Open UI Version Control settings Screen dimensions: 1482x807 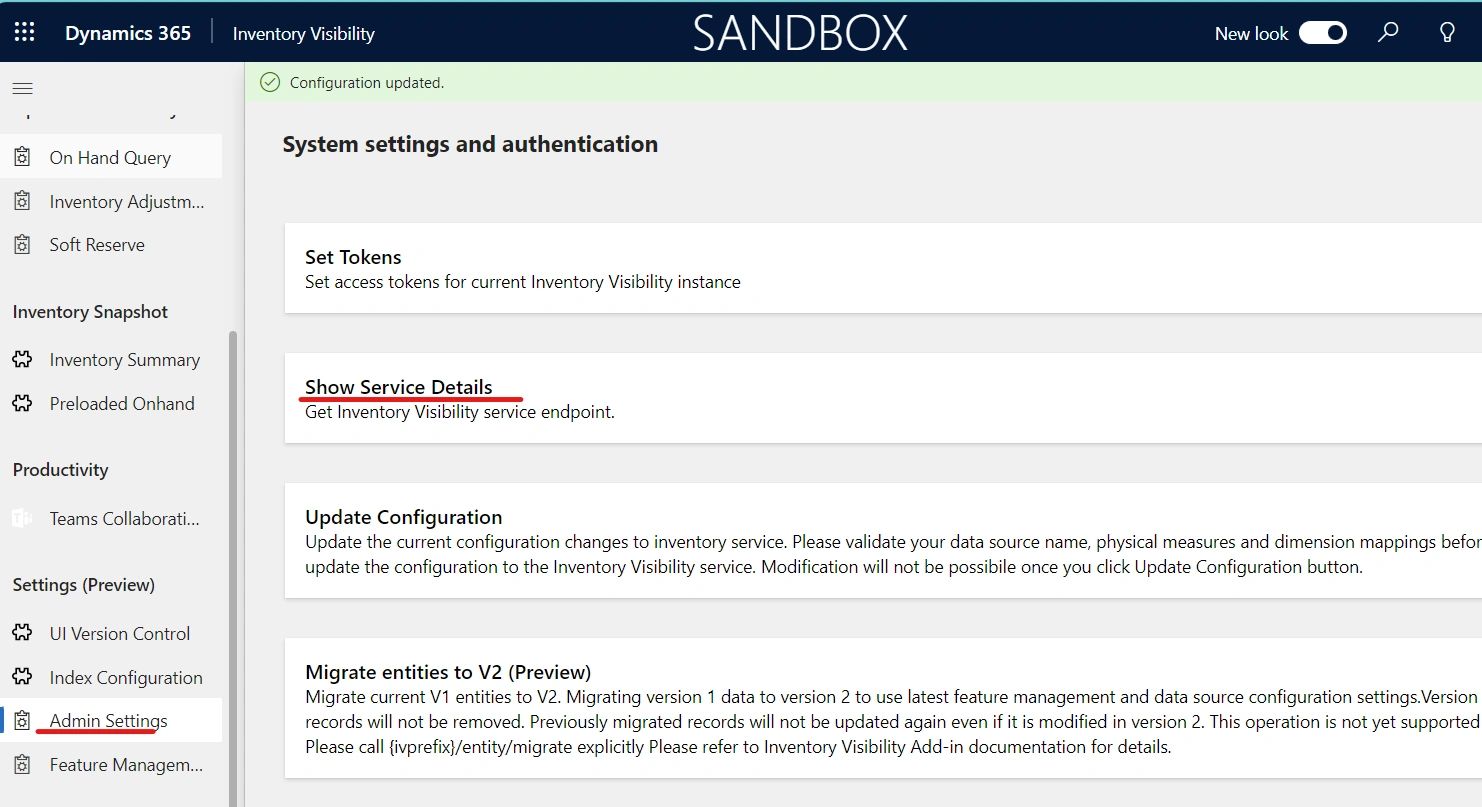119,634
